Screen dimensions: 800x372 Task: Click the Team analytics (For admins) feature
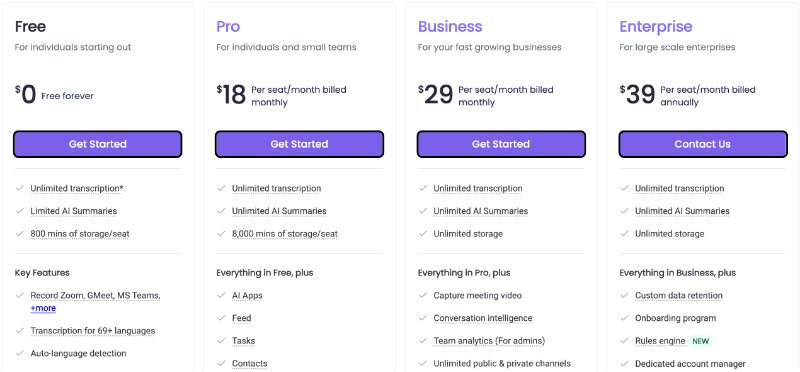click(x=489, y=340)
